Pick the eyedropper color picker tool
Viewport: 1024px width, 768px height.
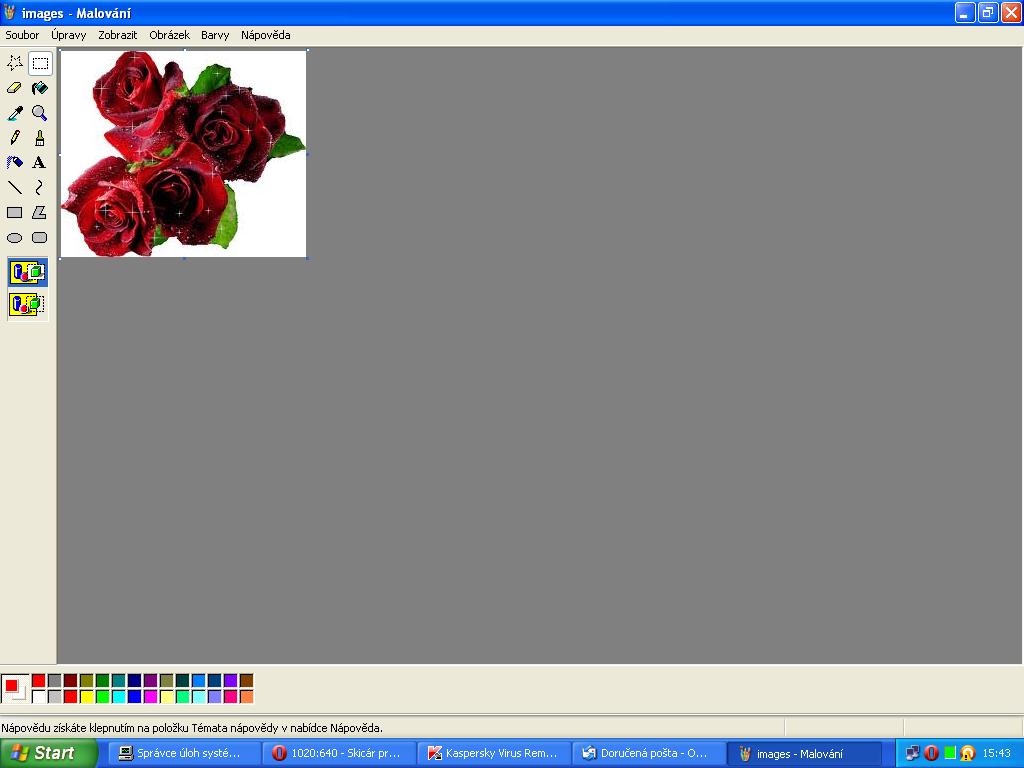pyautogui.click(x=15, y=113)
